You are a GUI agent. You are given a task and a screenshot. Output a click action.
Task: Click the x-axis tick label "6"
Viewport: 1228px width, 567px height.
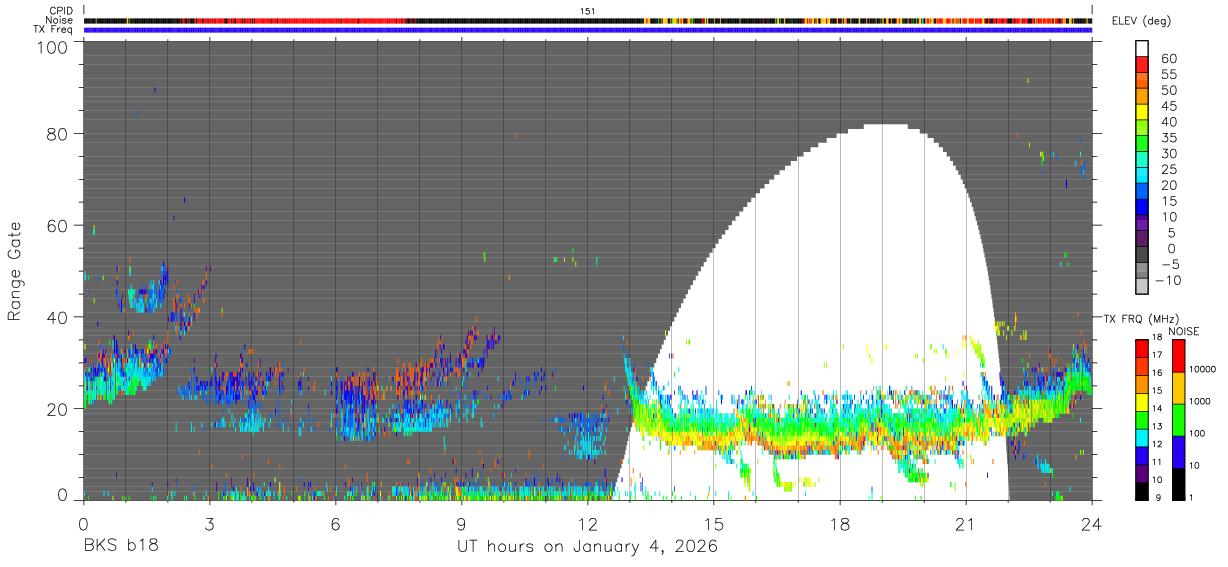pyautogui.click(x=335, y=523)
